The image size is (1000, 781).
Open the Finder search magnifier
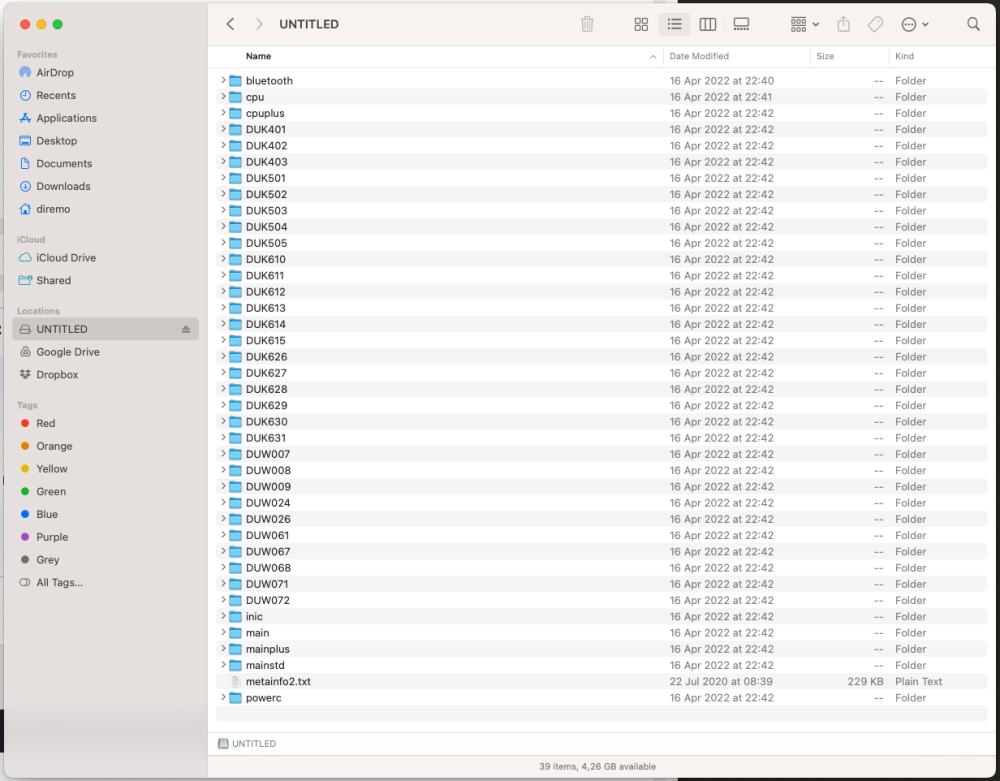tap(973, 24)
